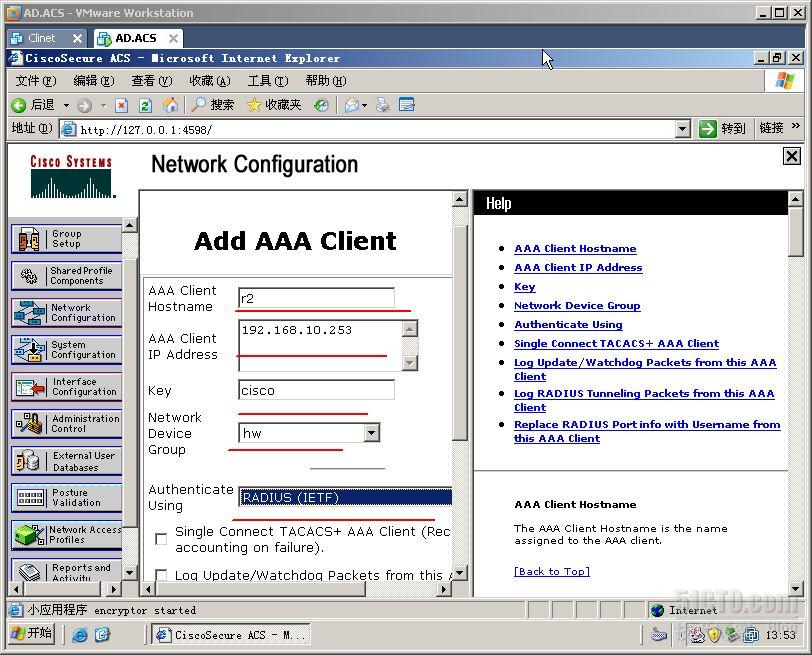Open the Edit (编辑) menu
The image size is (812, 655).
94,81
